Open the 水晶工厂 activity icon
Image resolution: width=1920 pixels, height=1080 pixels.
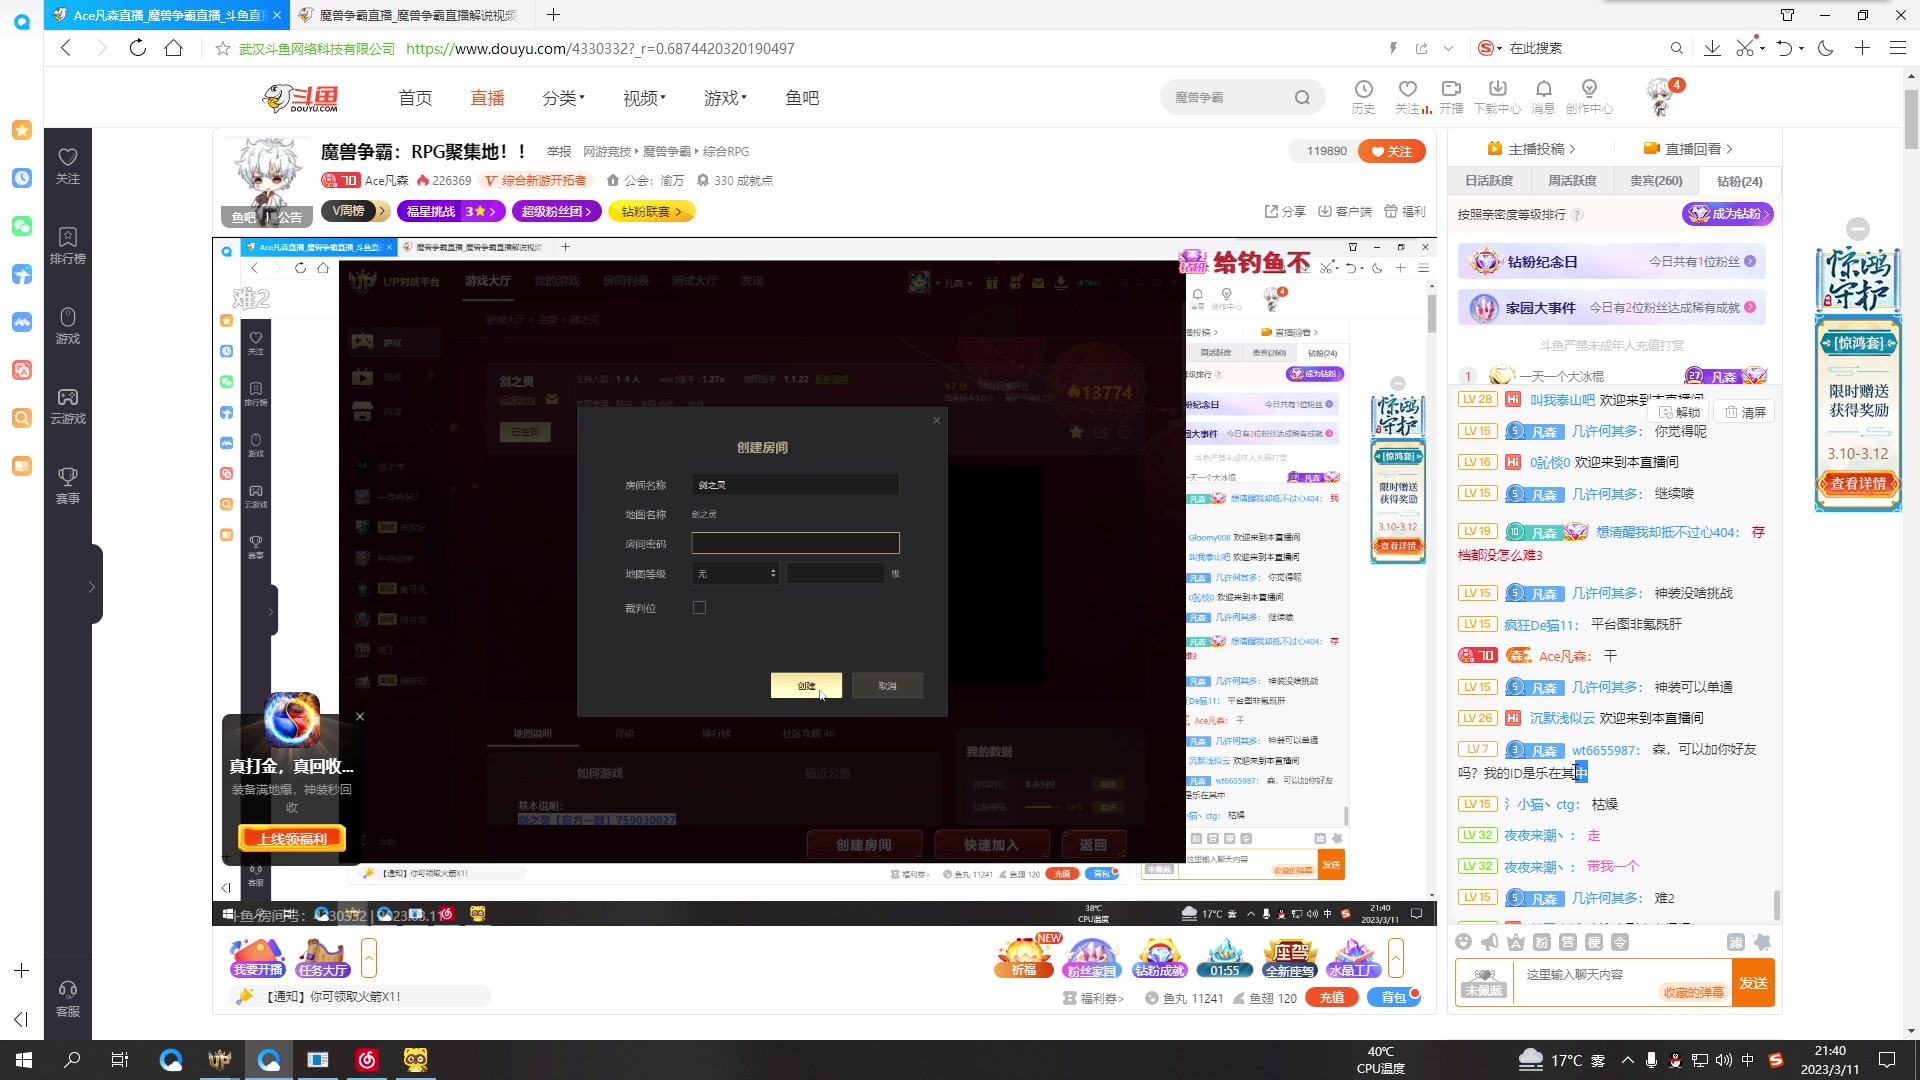tap(1353, 957)
